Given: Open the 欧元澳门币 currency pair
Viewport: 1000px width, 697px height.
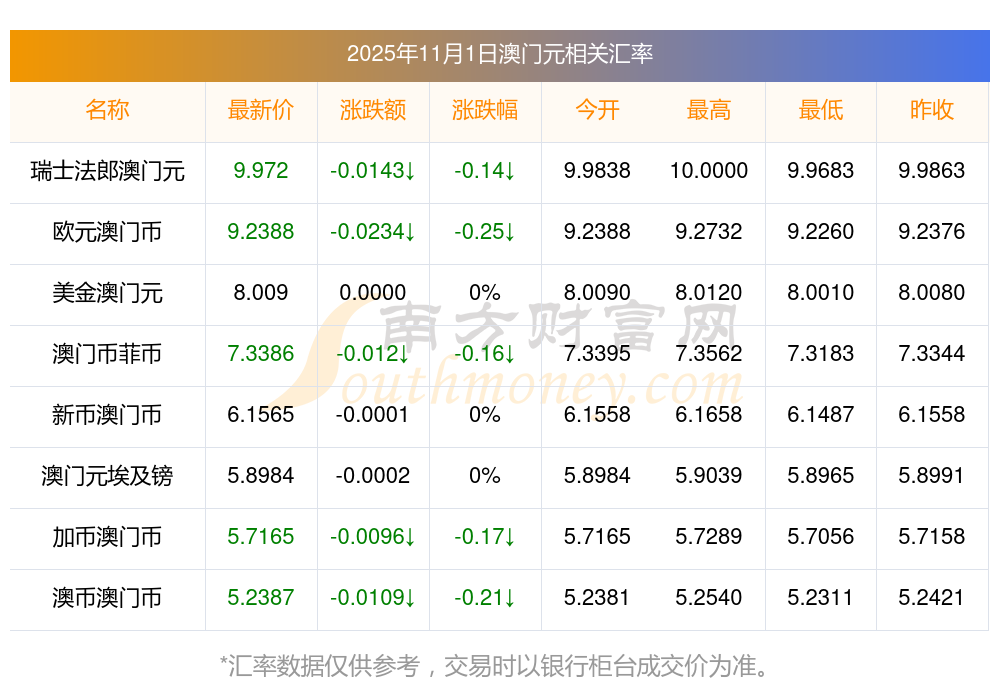Looking at the screenshot, I should coord(107,232).
